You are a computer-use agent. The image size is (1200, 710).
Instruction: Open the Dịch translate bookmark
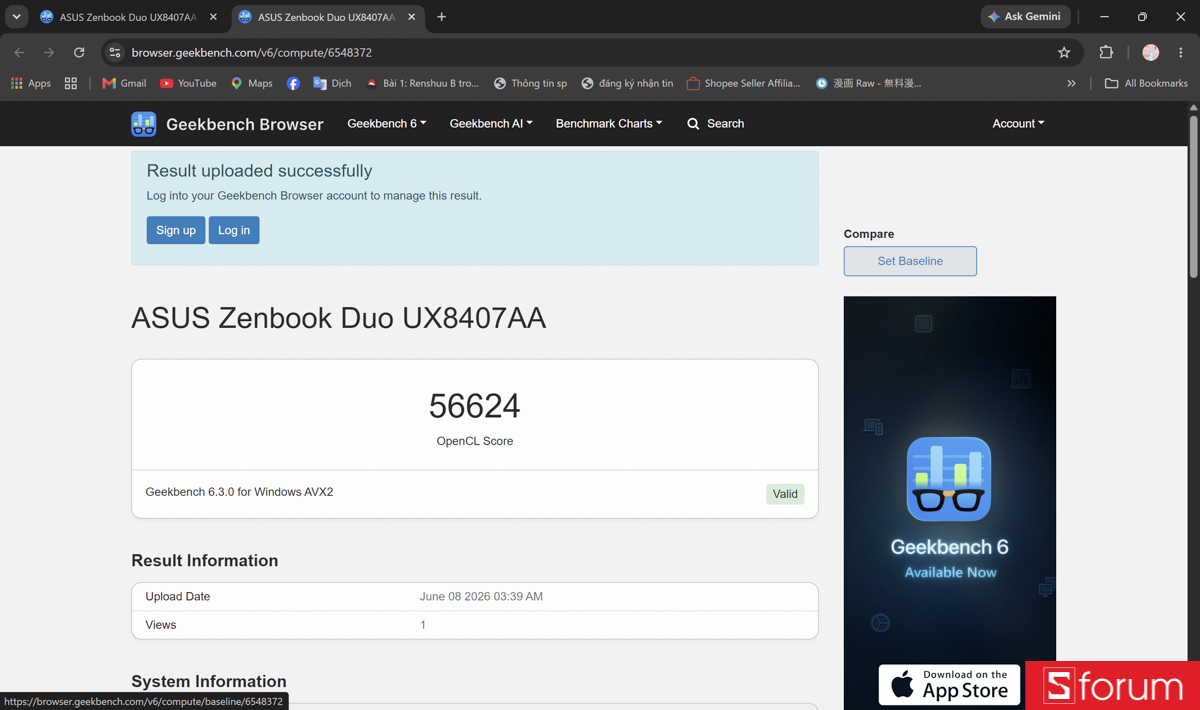point(332,83)
